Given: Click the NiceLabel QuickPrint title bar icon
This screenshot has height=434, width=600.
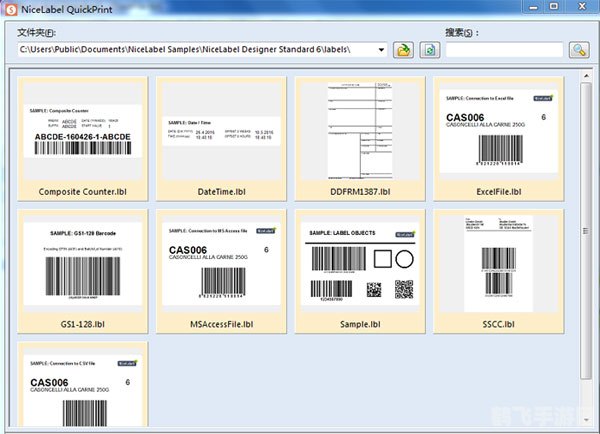Looking at the screenshot, I should point(10,10).
